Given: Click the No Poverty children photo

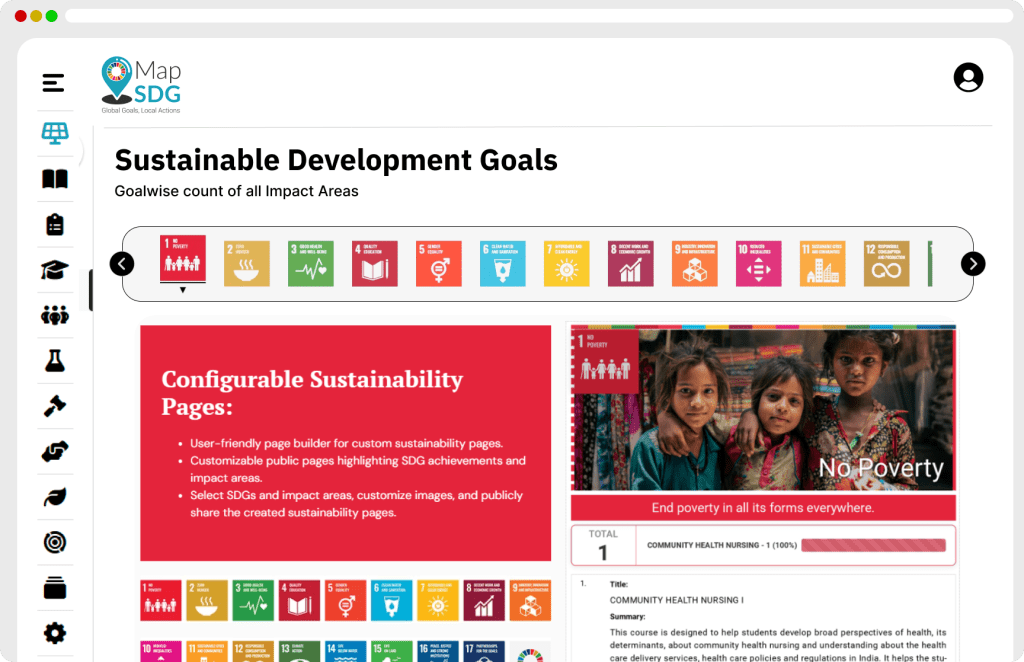Looking at the screenshot, I should click(x=763, y=408).
